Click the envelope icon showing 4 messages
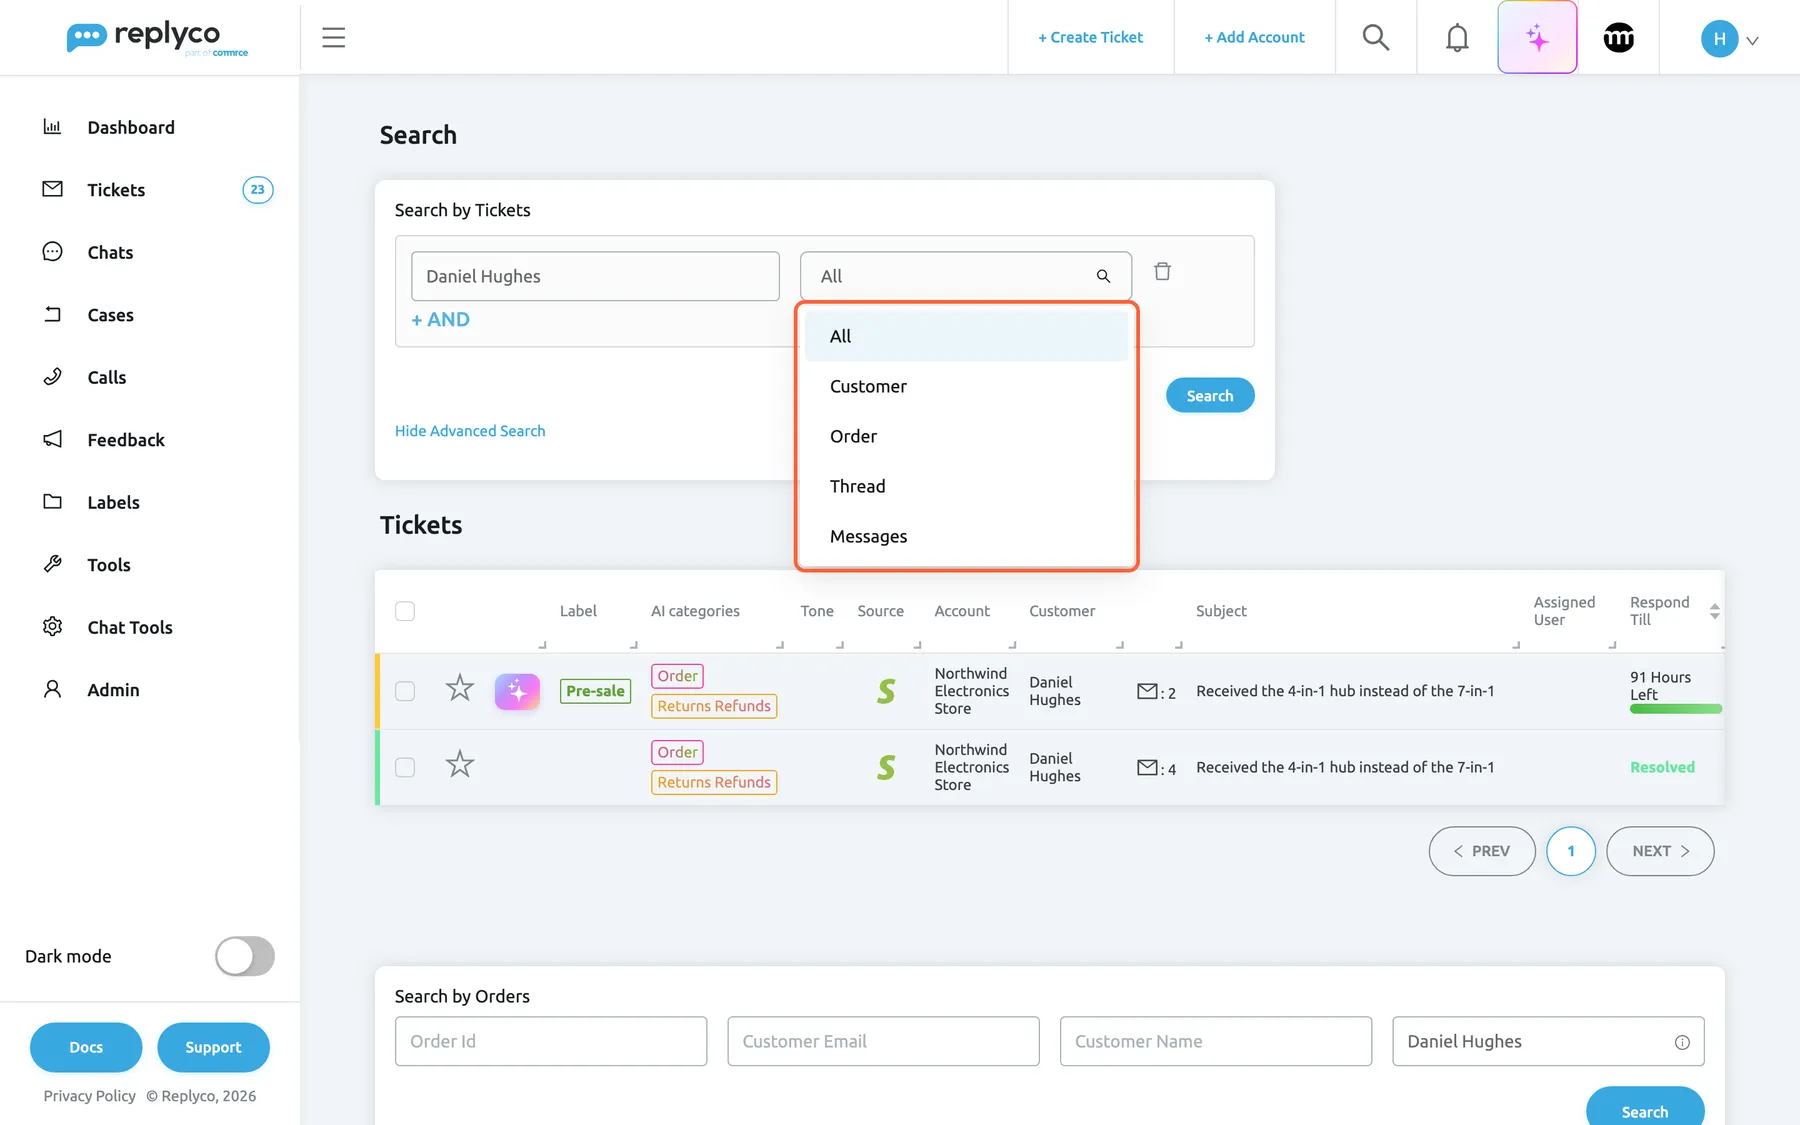The width and height of the screenshot is (1800, 1125). click(x=1147, y=768)
